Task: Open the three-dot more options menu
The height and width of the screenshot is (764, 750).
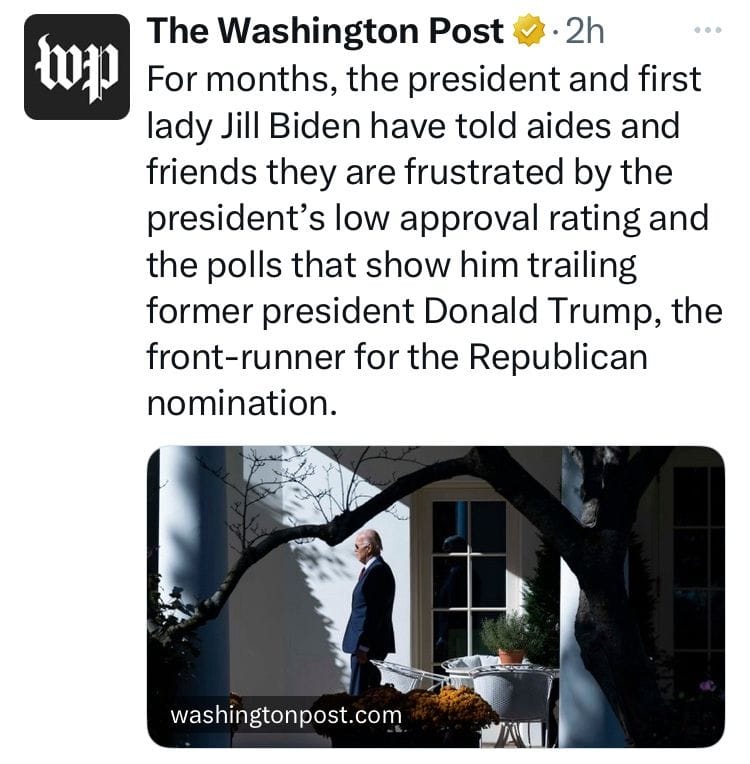Action: pos(706,31)
